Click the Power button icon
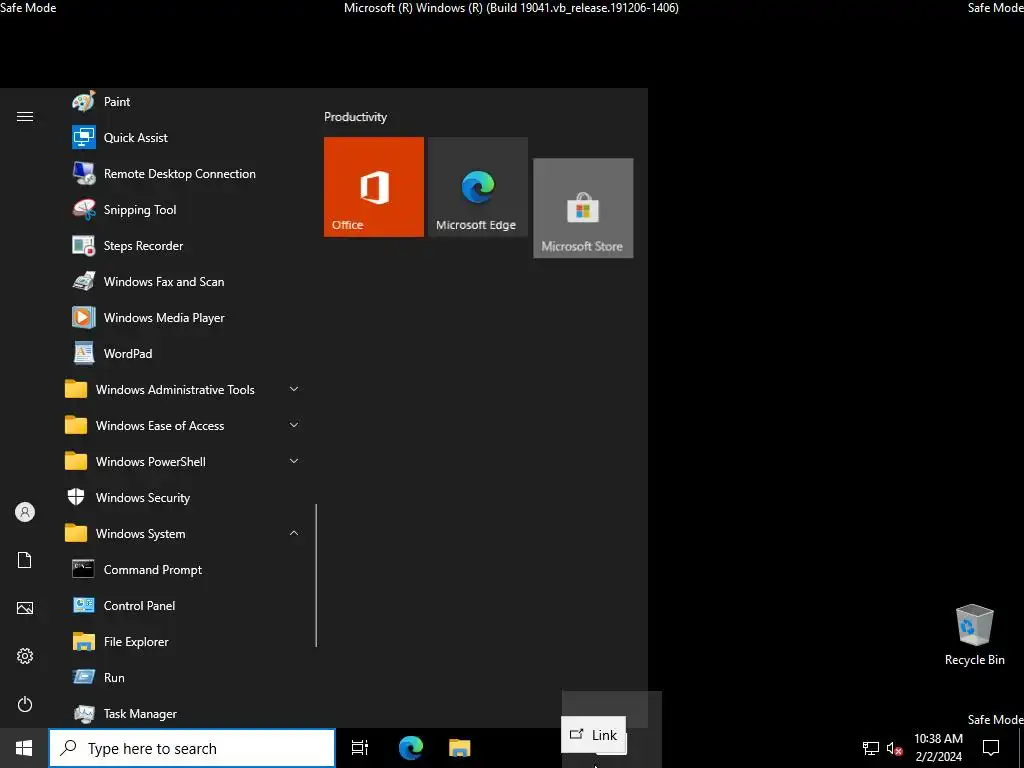Screen dimensions: 1024x768 coord(25,704)
